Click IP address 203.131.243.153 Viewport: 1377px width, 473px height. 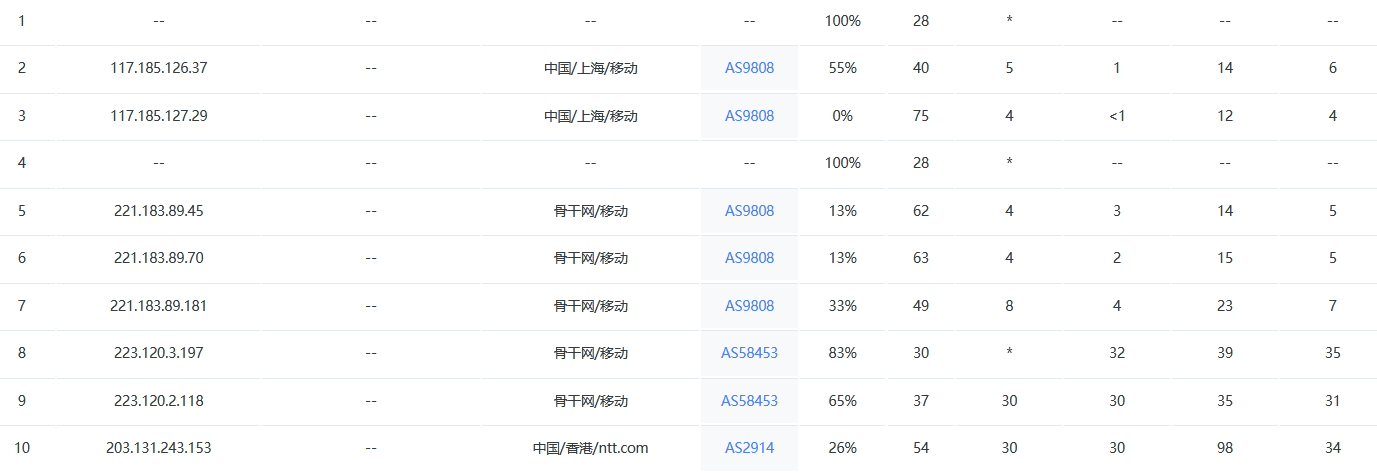(x=158, y=448)
